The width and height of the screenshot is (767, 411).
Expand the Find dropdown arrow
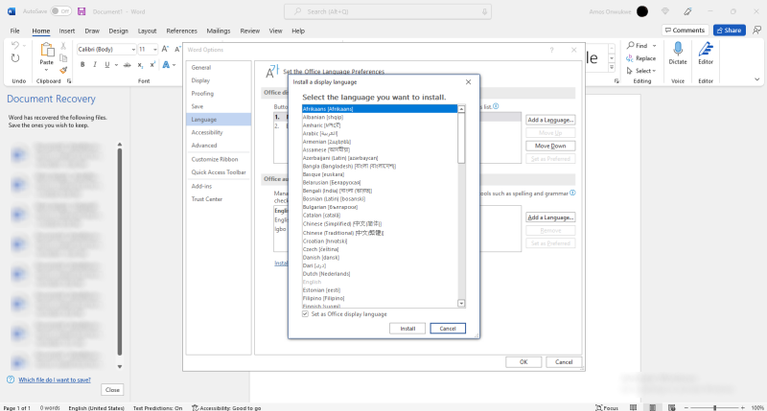click(654, 46)
